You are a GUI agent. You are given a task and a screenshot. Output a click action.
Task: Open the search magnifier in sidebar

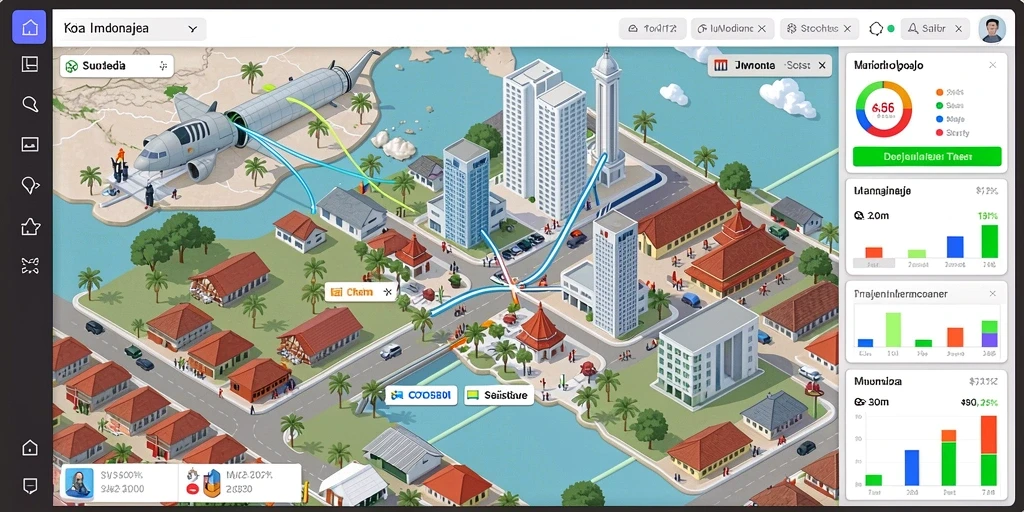point(30,104)
